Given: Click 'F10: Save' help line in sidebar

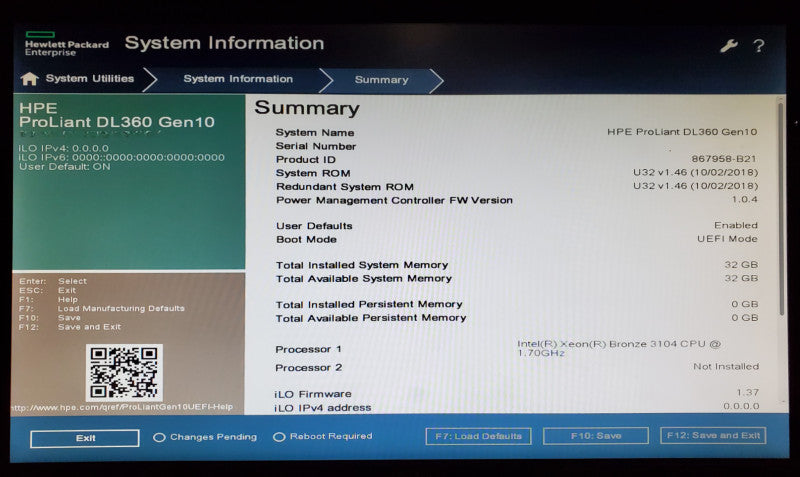Looking at the screenshot, I should 50,317.
